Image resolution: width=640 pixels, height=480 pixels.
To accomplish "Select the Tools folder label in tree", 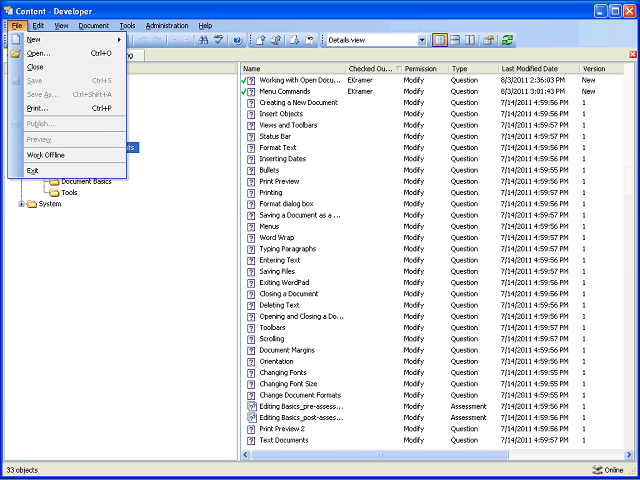I will [x=69, y=193].
